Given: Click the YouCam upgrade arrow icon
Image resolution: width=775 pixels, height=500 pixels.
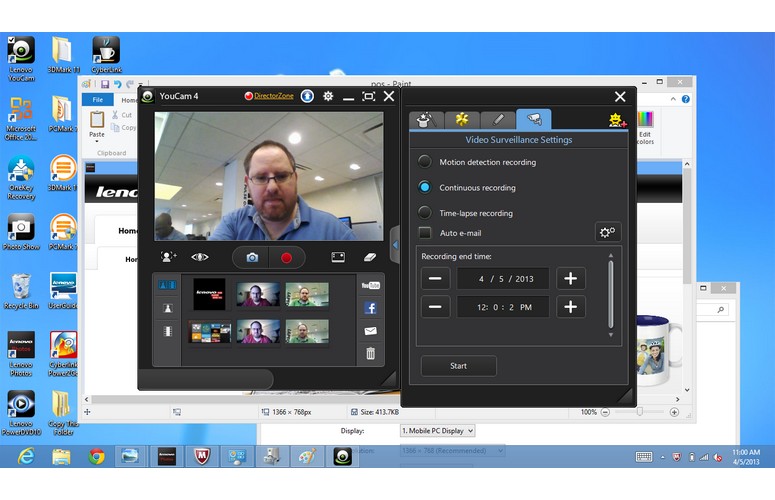Looking at the screenshot, I should click(307, 96).
